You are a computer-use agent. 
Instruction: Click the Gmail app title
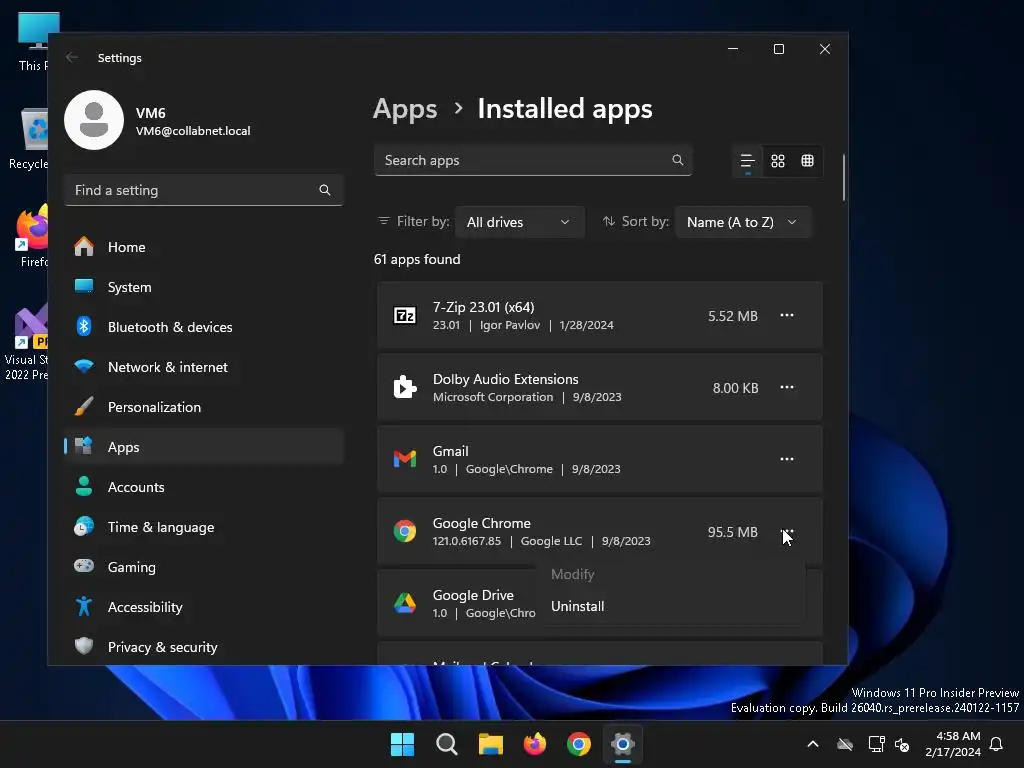point(451,451)
